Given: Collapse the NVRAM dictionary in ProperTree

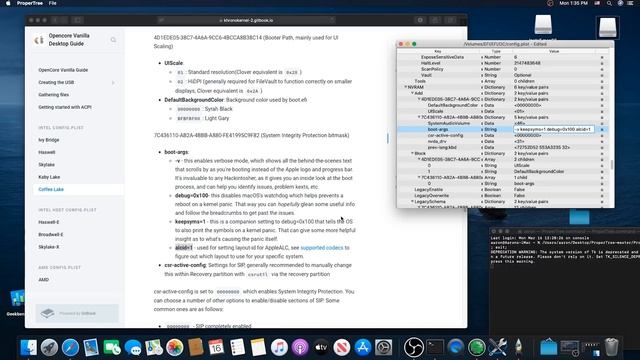Looking at the screenshot, I should click(406, 87).
